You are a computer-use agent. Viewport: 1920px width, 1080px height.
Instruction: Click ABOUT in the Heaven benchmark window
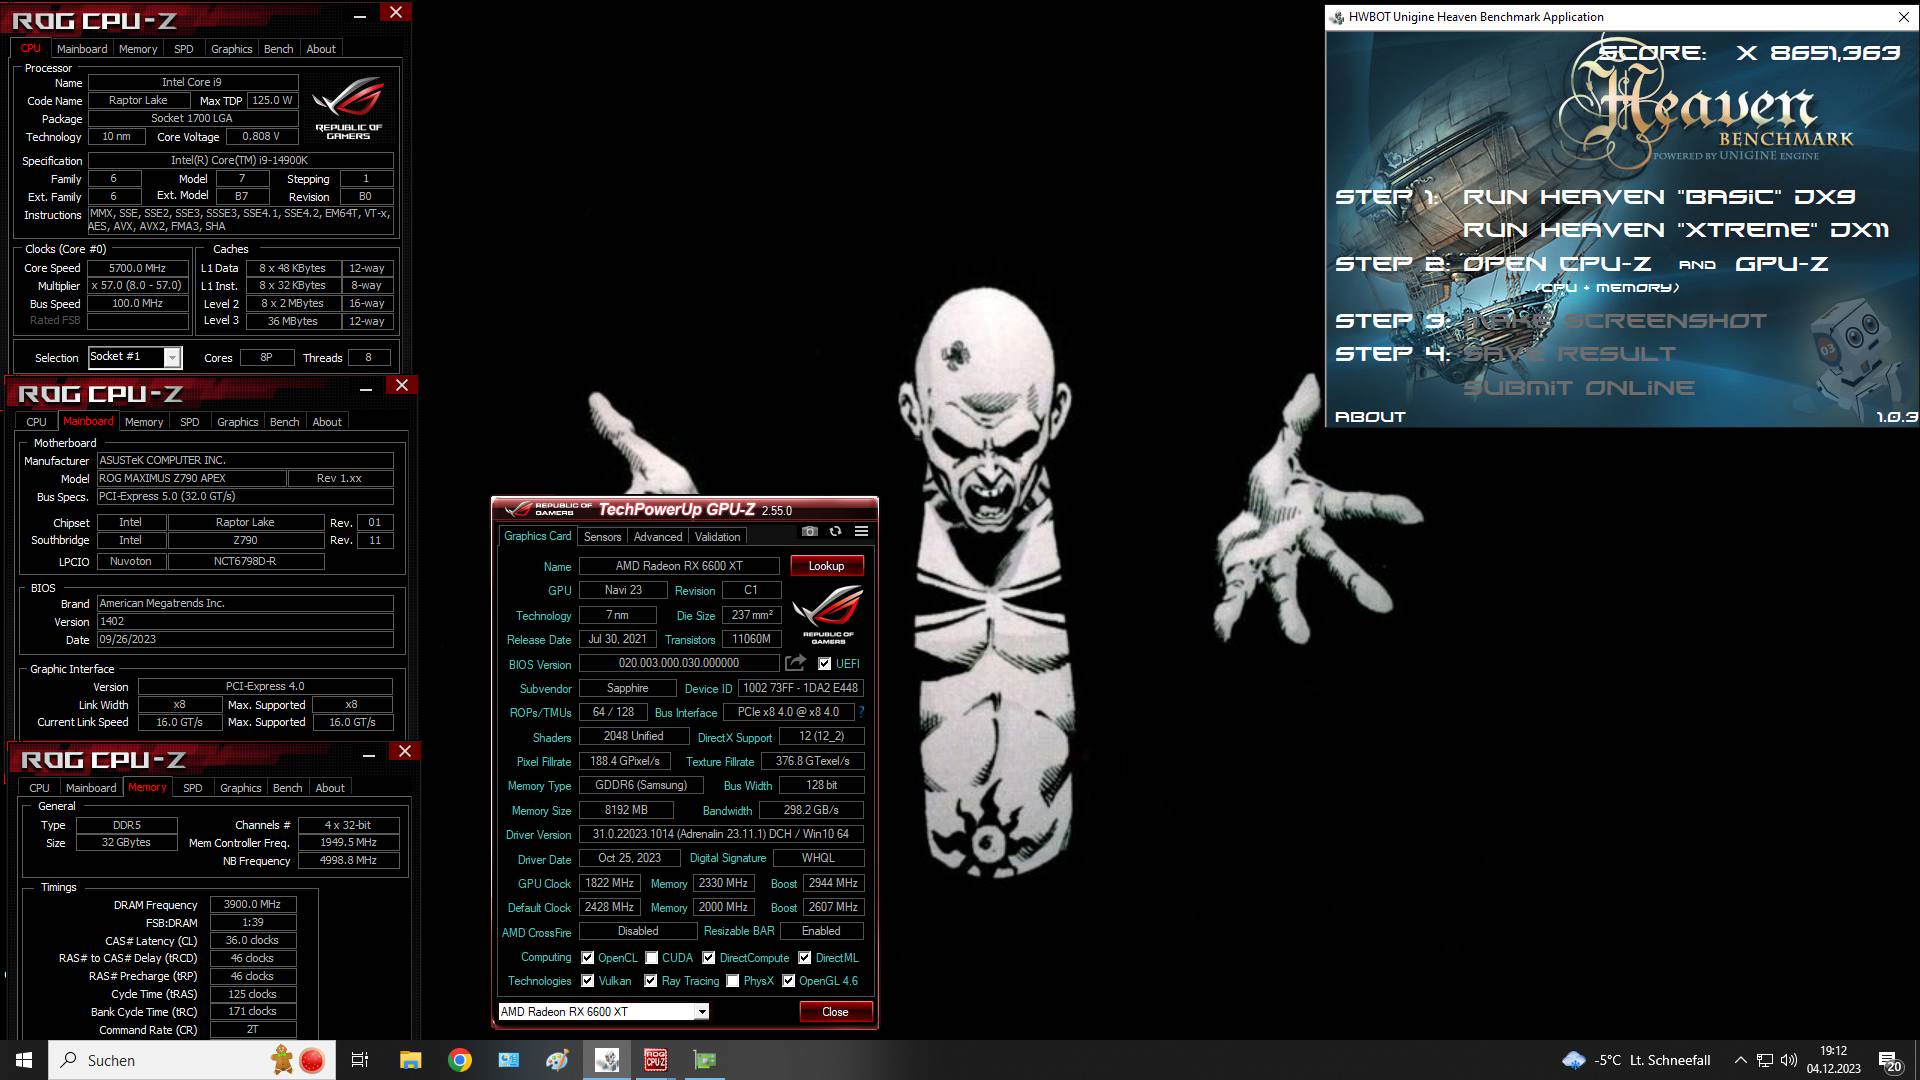[1370, 417]
